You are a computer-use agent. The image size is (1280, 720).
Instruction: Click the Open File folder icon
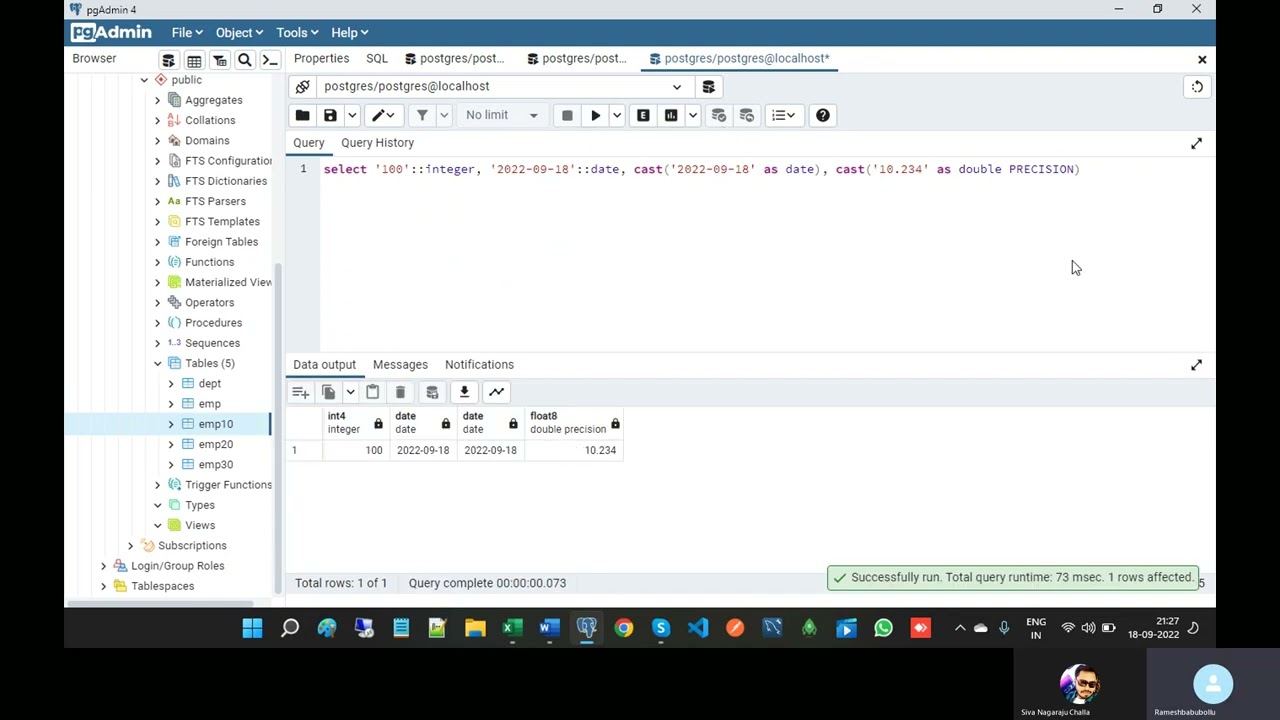[302, 115]
